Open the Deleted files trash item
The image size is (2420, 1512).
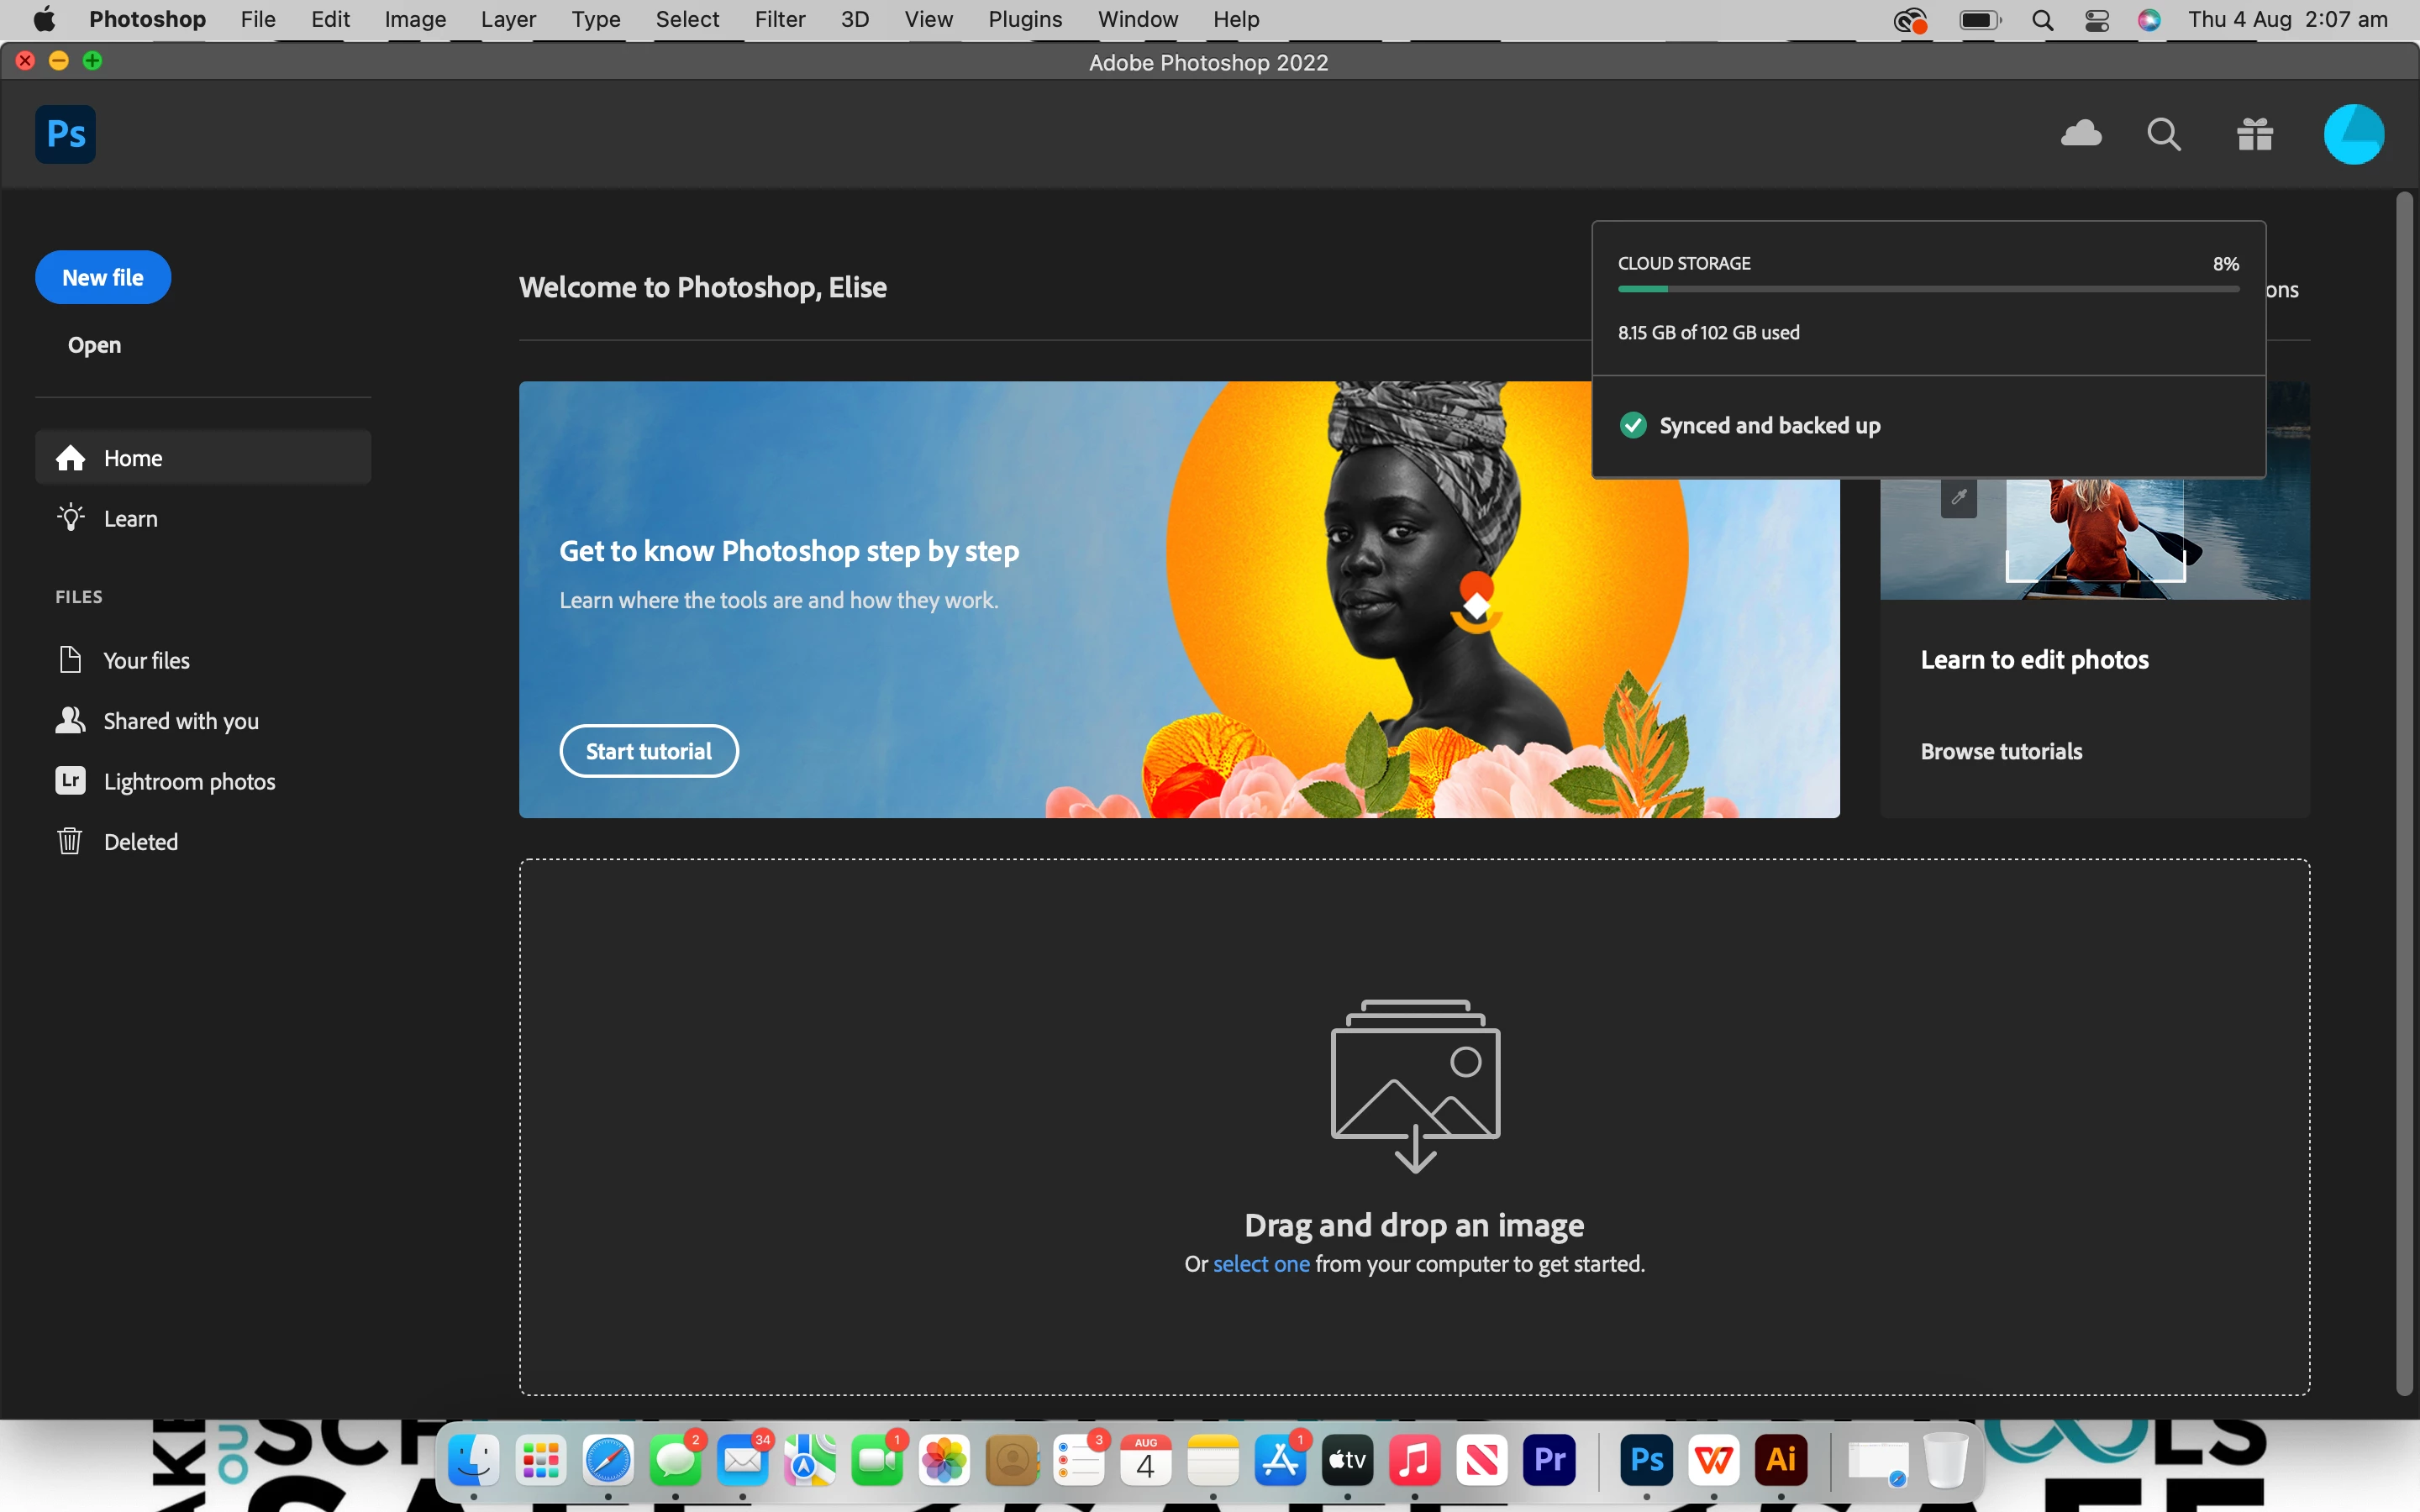click(140, 842)
